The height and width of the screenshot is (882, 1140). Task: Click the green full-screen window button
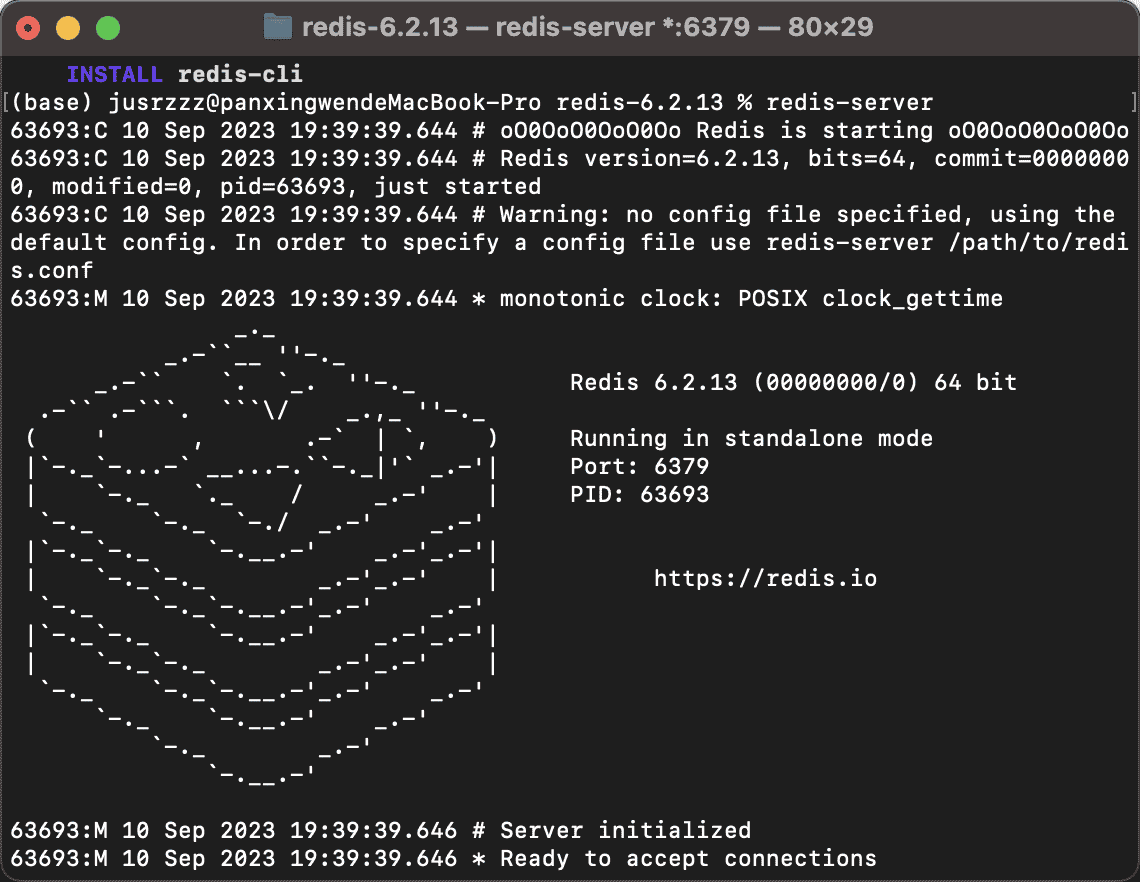point(106,28)
